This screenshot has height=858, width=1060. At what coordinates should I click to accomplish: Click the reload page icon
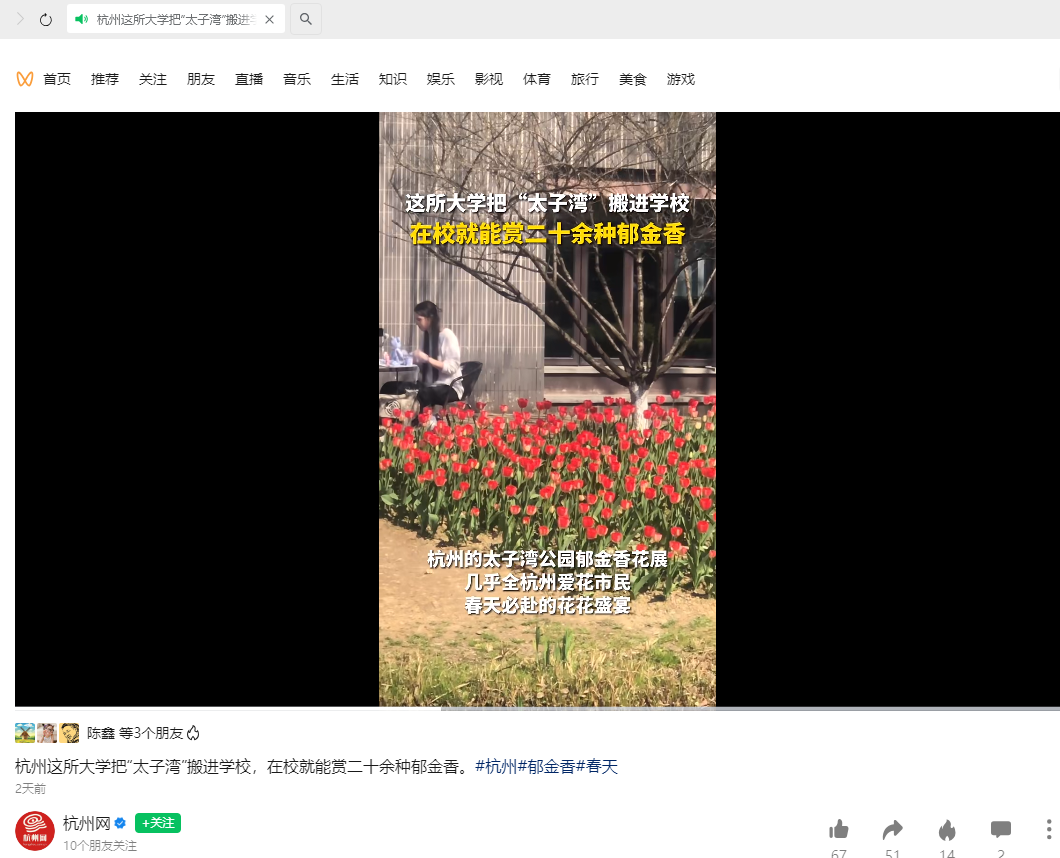click(x=45, y=20)
